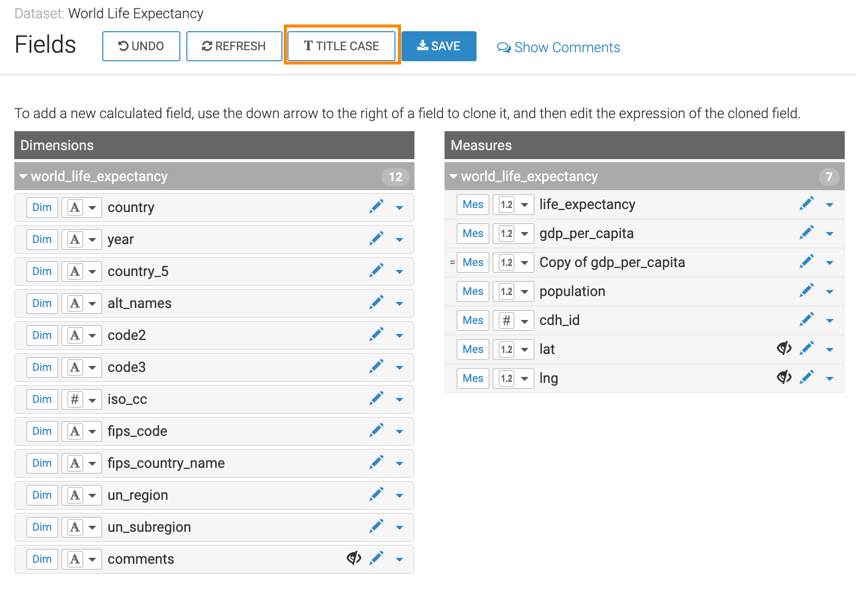856x590 pixels.
Task: Open the down arrow menu for code2
Action: coord(400,336)
